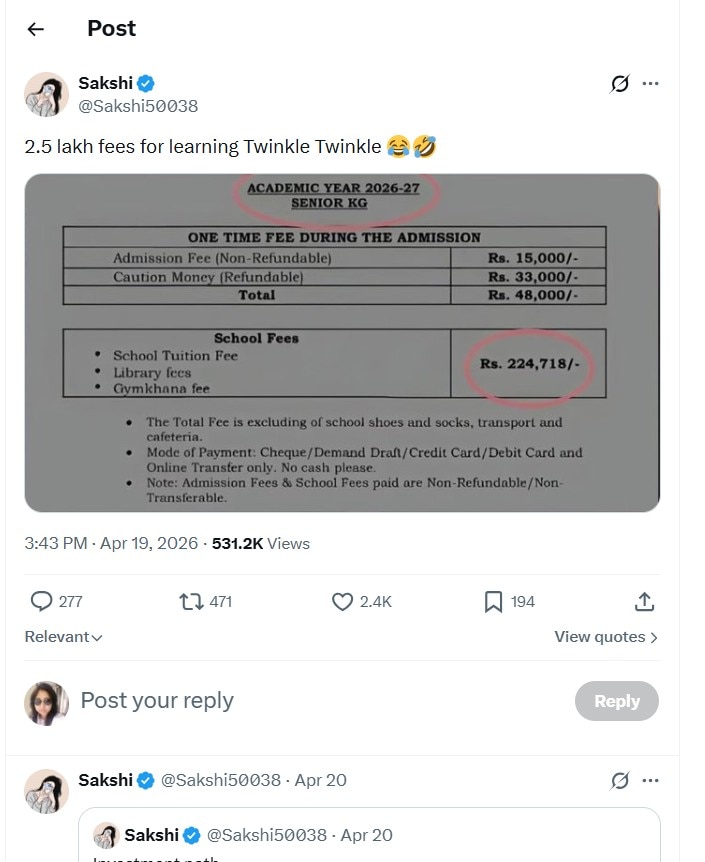
Task: Open the three-dot more menu on post
Action: click(651, 84)
